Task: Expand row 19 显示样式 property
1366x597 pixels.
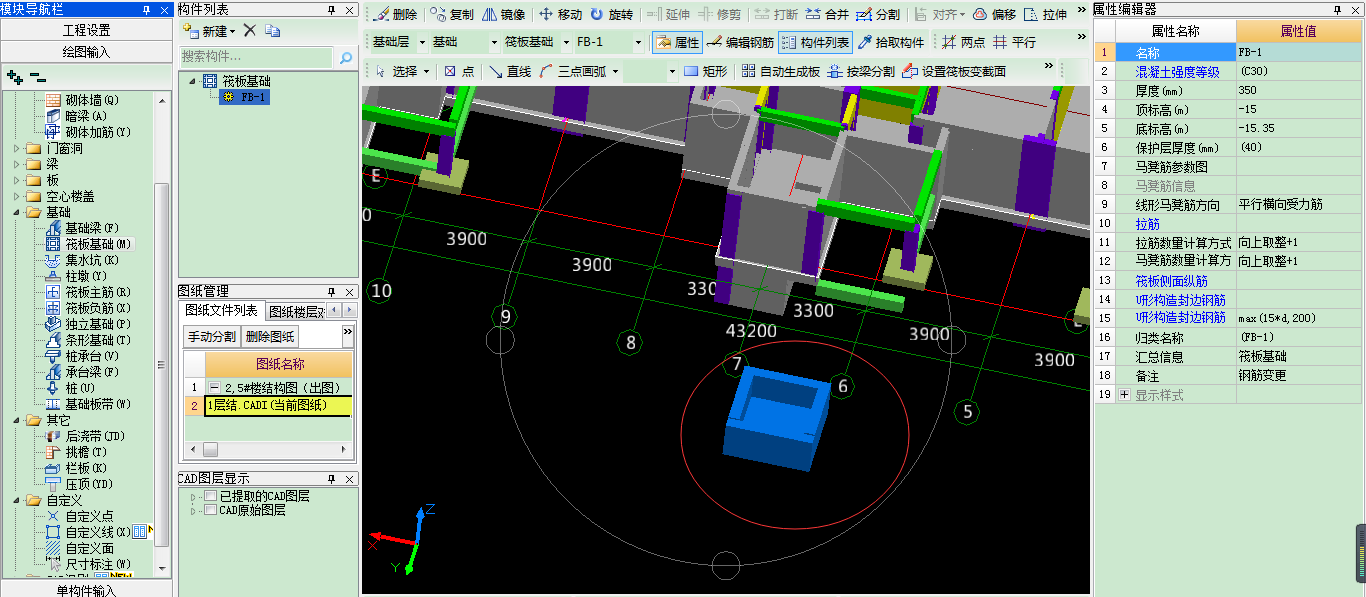Action: pyautogui.click(x=1124, y=395)
